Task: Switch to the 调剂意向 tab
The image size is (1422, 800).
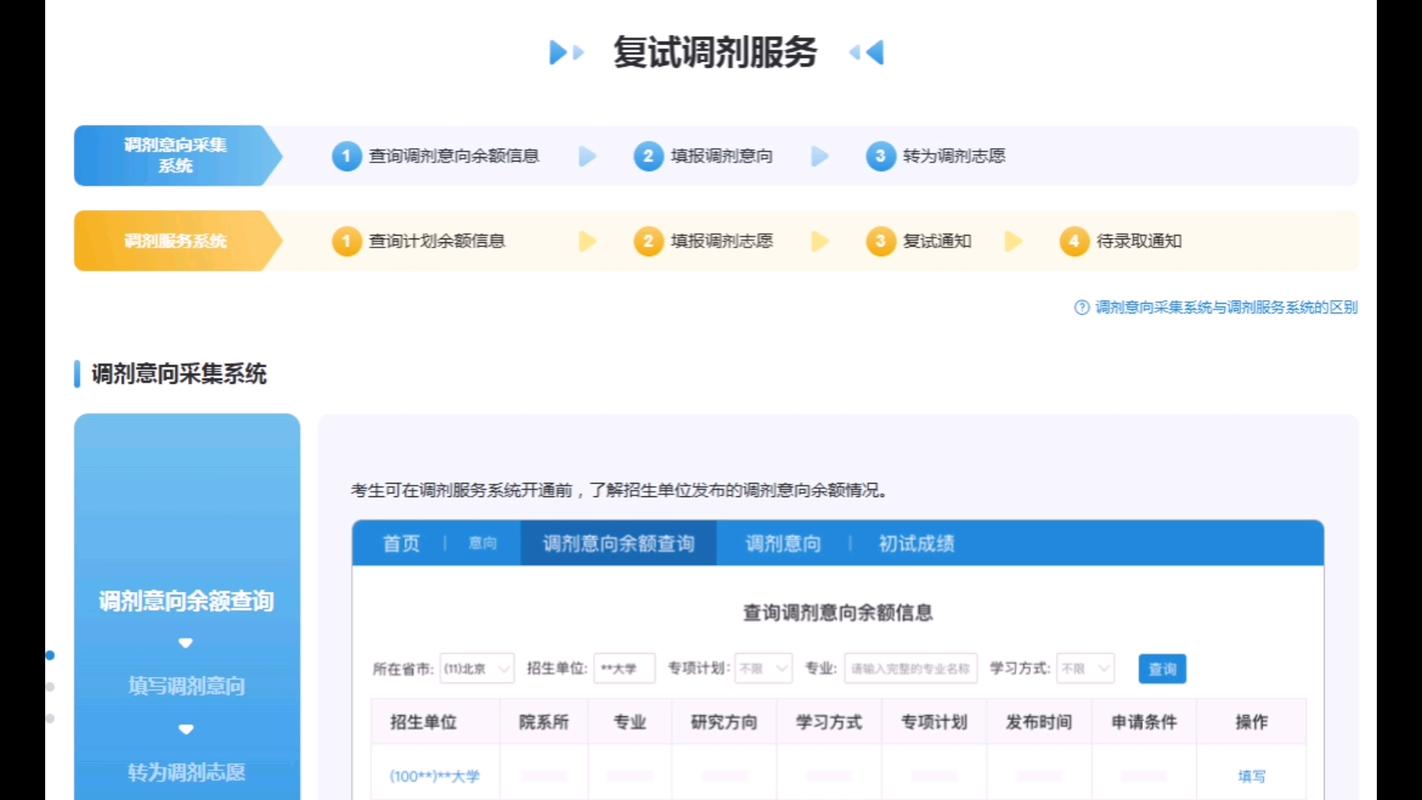Action: [783, 544]
